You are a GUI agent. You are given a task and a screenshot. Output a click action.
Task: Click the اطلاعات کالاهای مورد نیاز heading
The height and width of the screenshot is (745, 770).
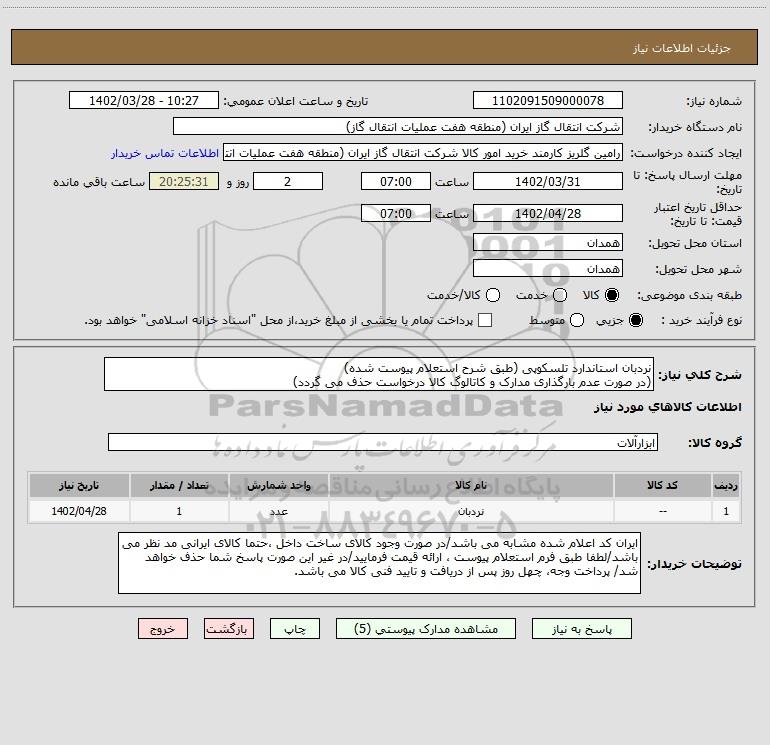pyautogui.click(x=668, y=407)
